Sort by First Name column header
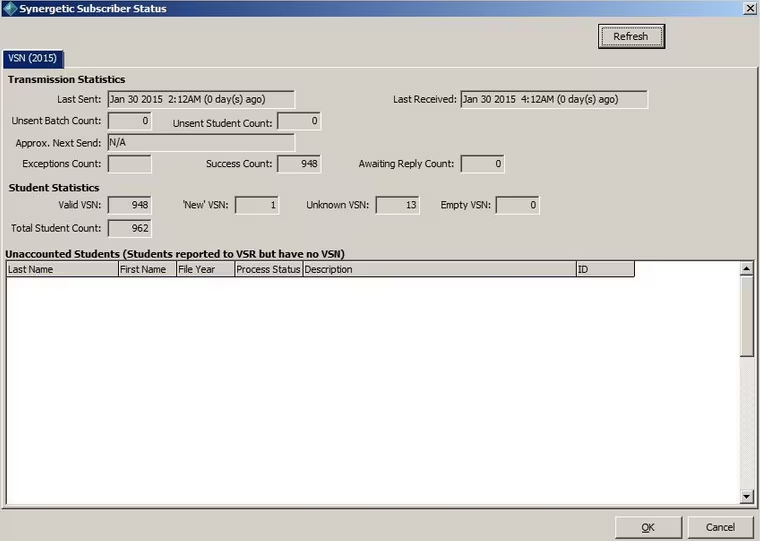The width and height of the screenshot is (760, 541). point(147,269)
